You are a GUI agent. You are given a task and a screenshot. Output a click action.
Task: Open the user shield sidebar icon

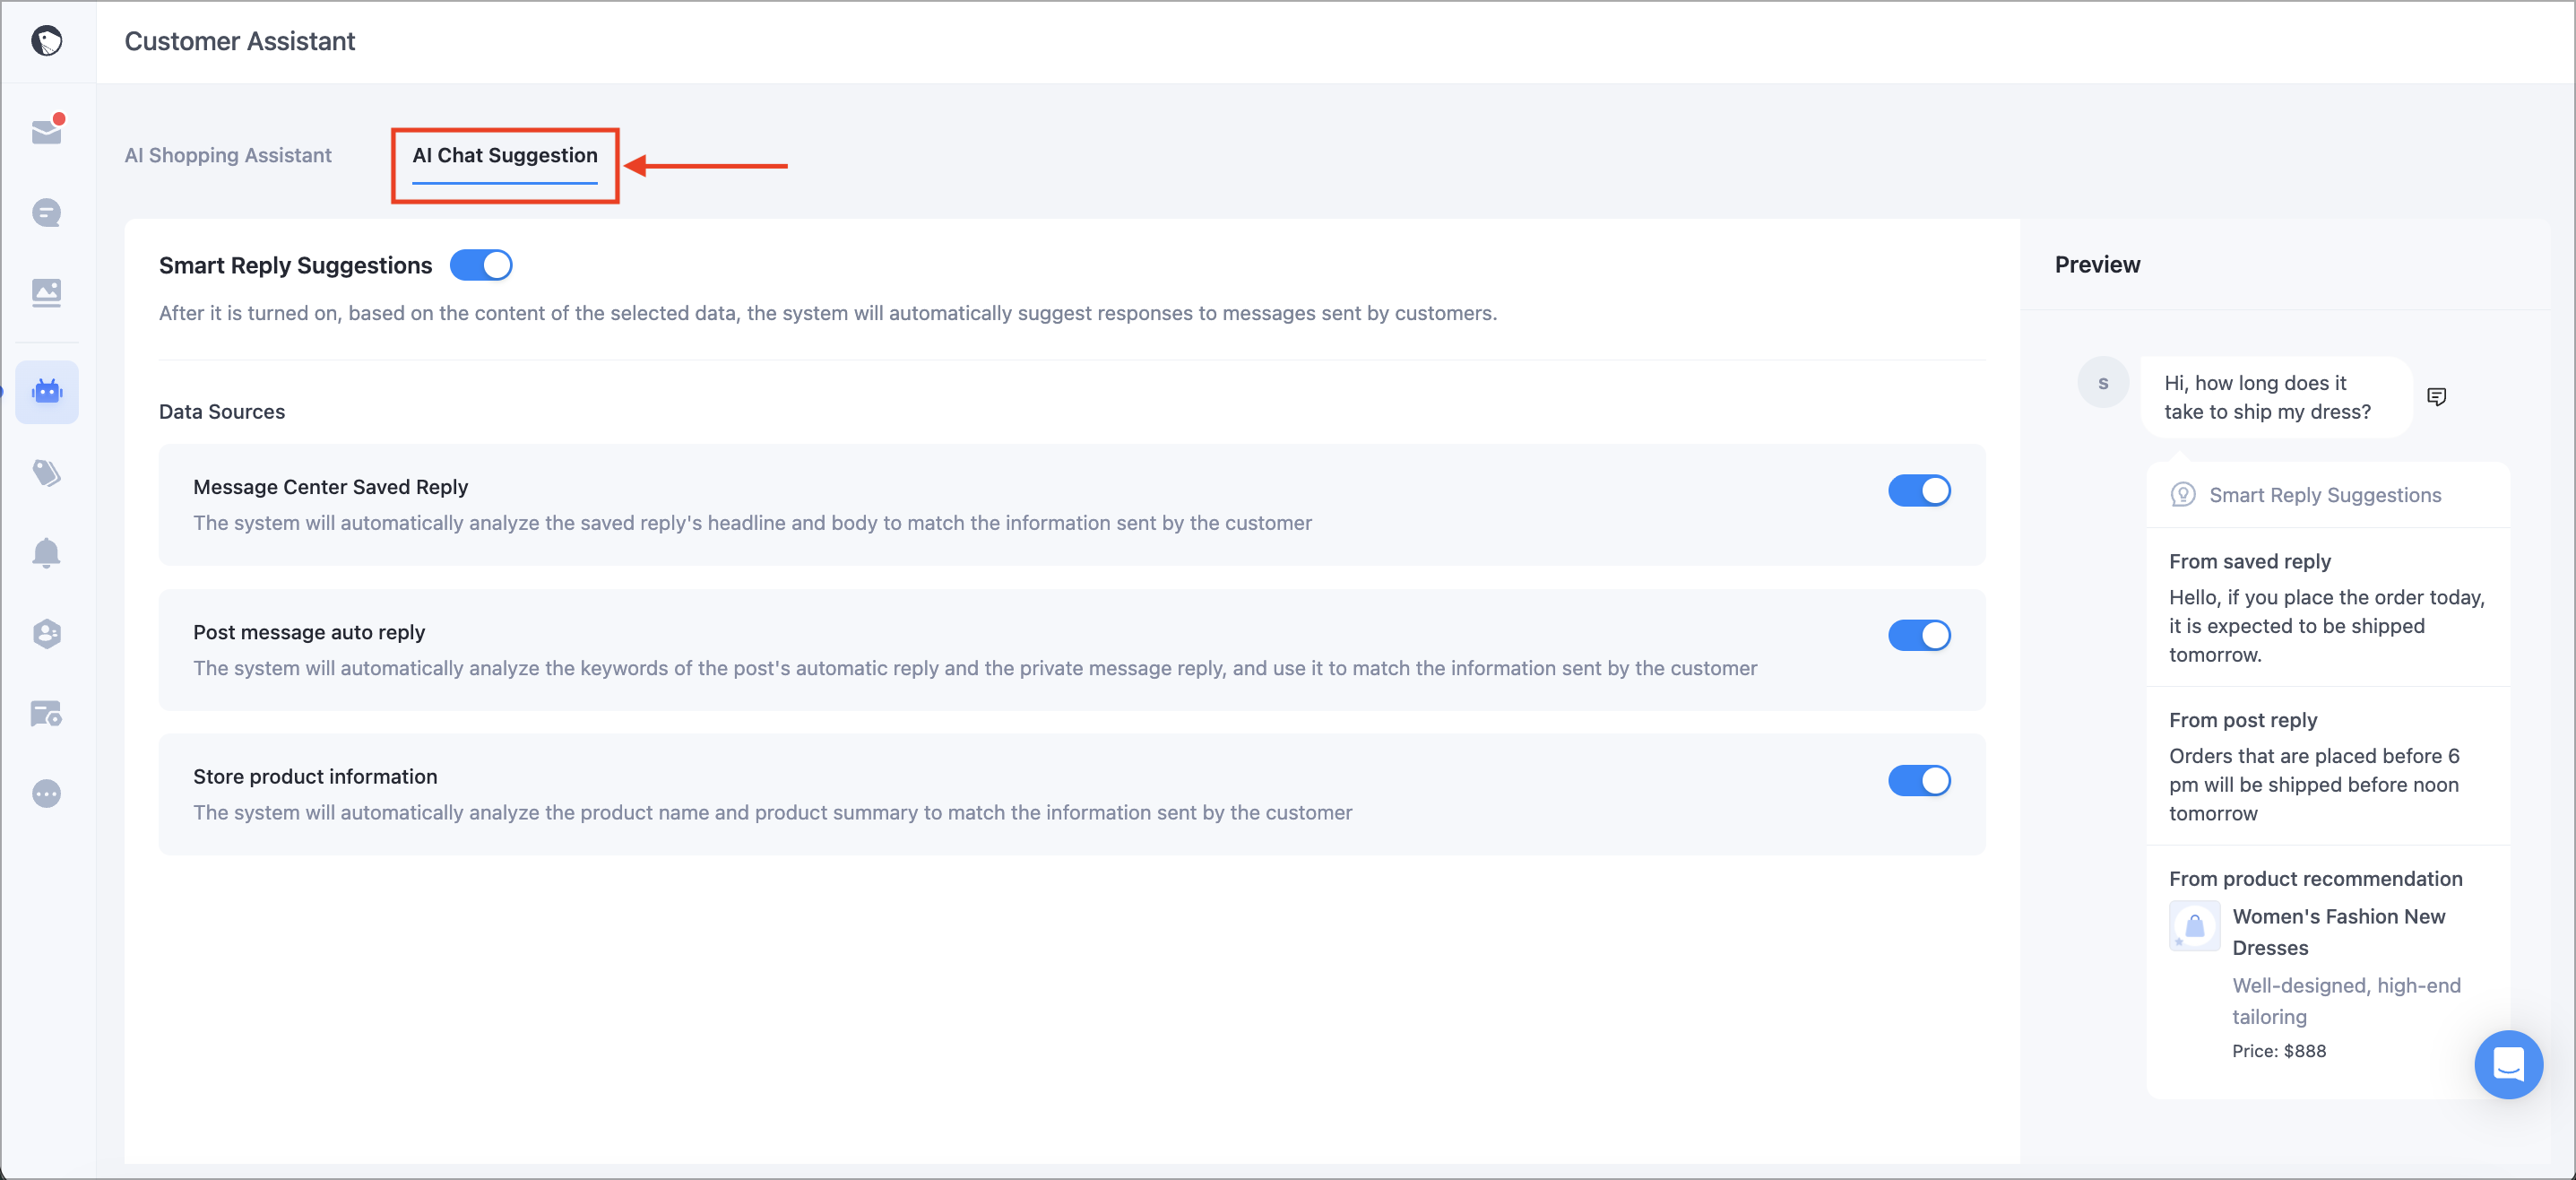pos(47,633)
